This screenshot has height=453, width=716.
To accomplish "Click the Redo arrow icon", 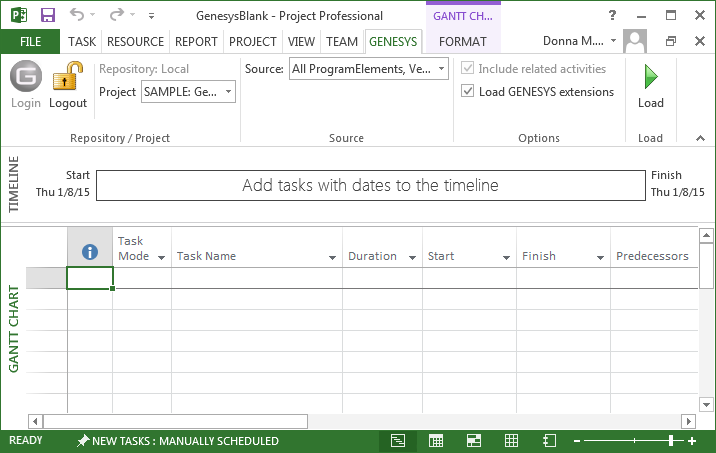I will [x=117, y=15].
